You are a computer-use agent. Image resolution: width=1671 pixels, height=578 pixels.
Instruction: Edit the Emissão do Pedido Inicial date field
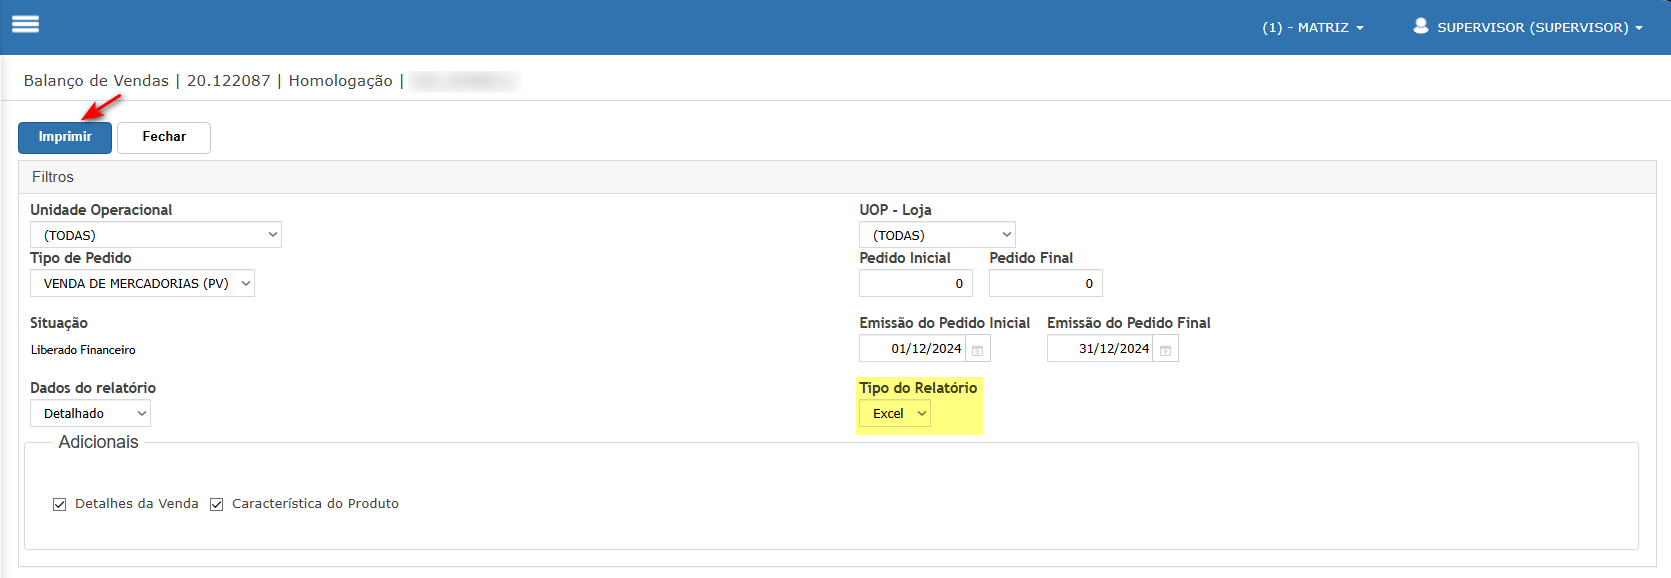pyautogui.click(x=913, y=349)
